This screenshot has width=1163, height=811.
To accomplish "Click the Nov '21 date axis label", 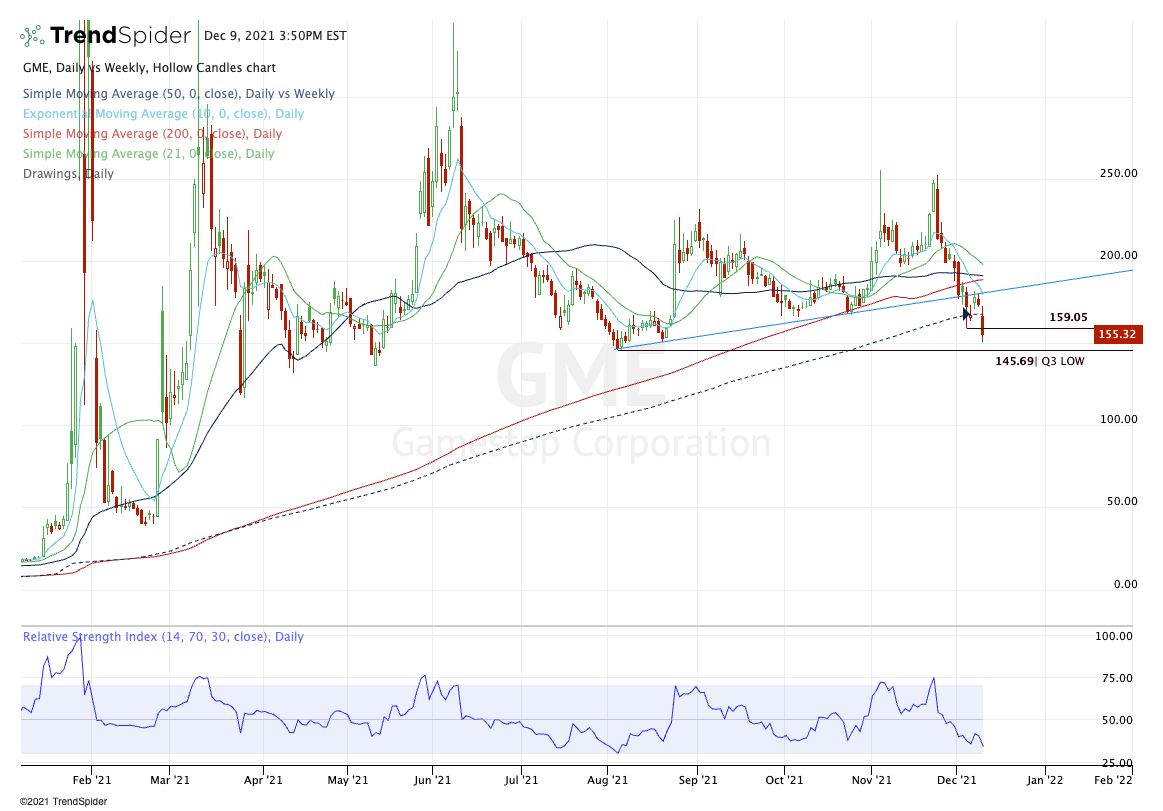I will click(x=872, y=780).
